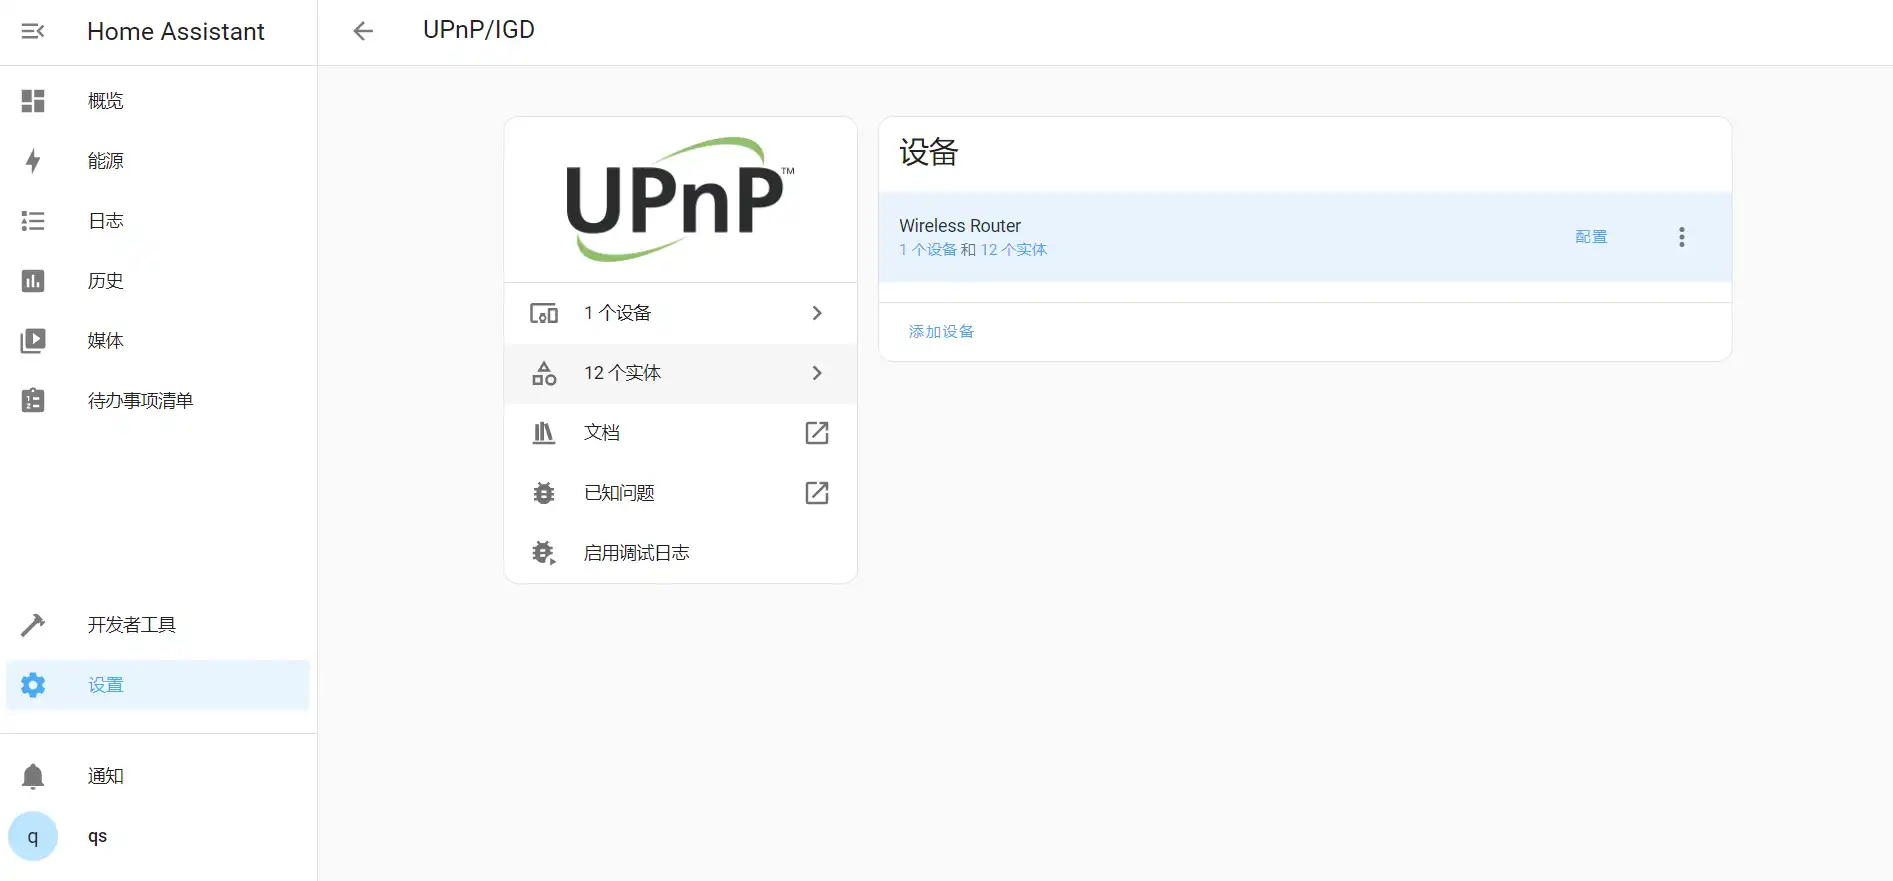Viewport: 1893px width, 881px height.
Task: Open the 概览 overview dashboard icon
Action: pos(33,101)
